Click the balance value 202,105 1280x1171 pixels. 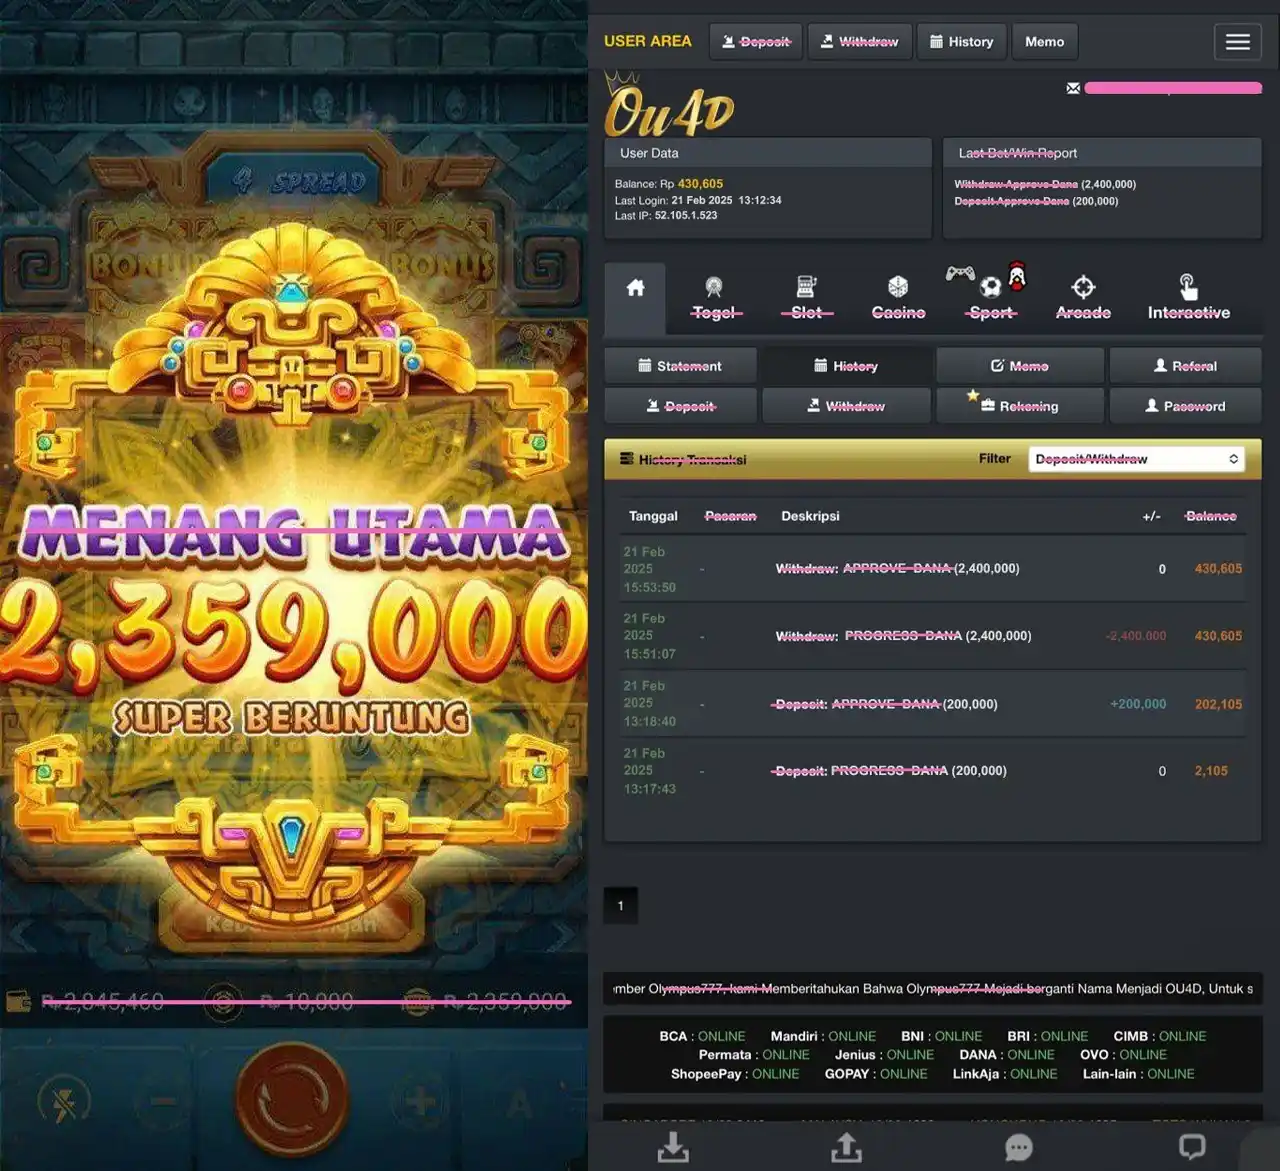[x=1218, y=704]
